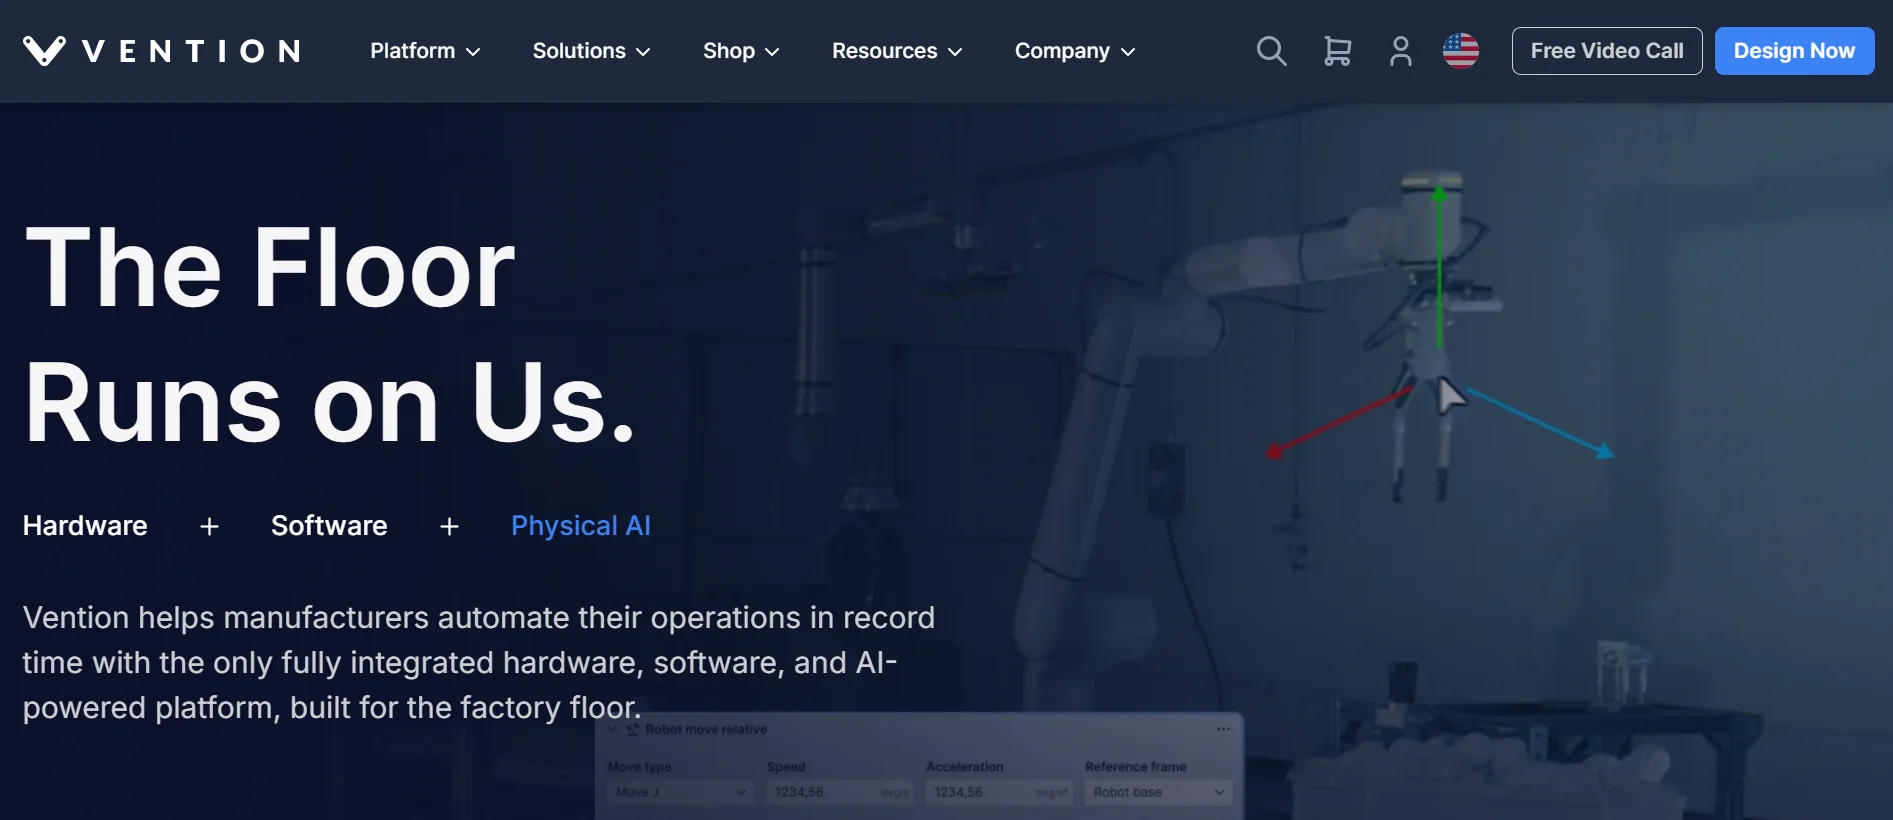Open the user account icon
This screenshot has width=1893, height=820.
[x=1401, y=51]
